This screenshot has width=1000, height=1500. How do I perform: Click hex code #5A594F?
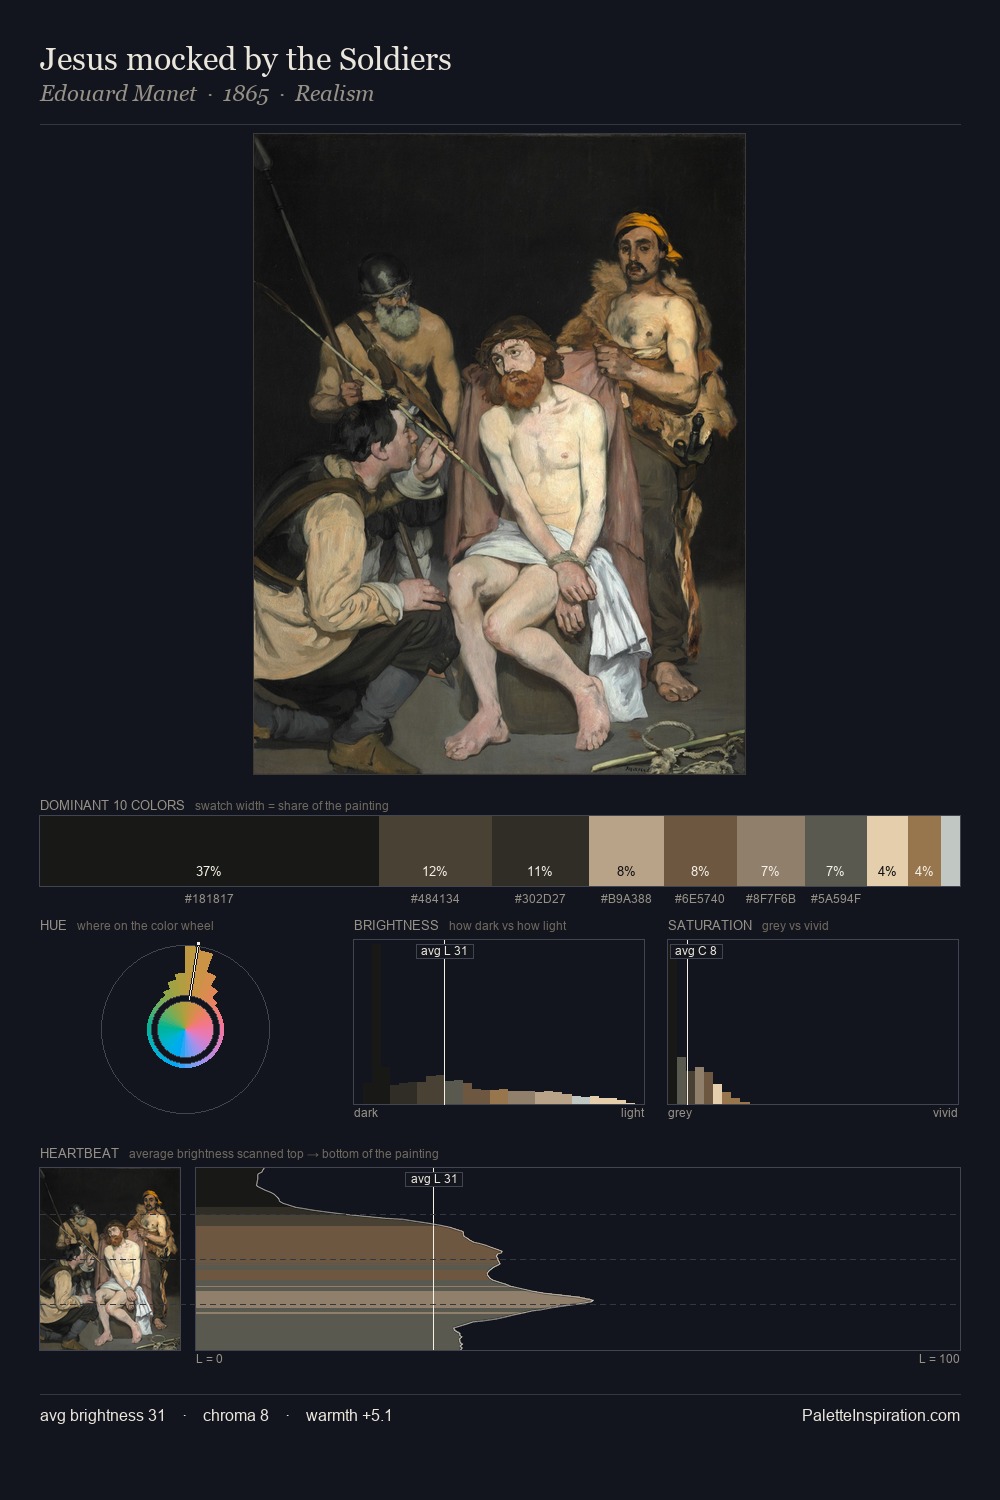point(835,899)
